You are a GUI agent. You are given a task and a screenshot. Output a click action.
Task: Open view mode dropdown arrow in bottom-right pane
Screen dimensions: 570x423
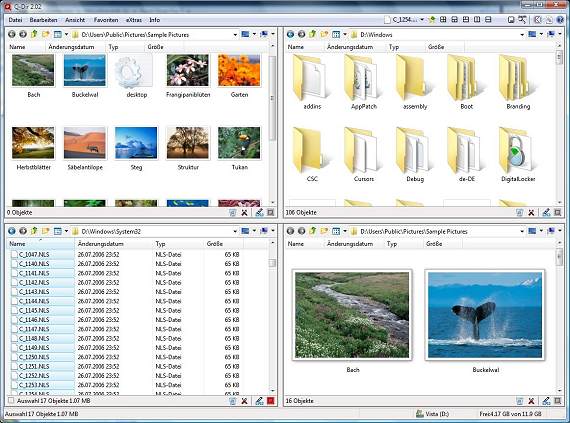pyautogui.click(x=345, y=231)
